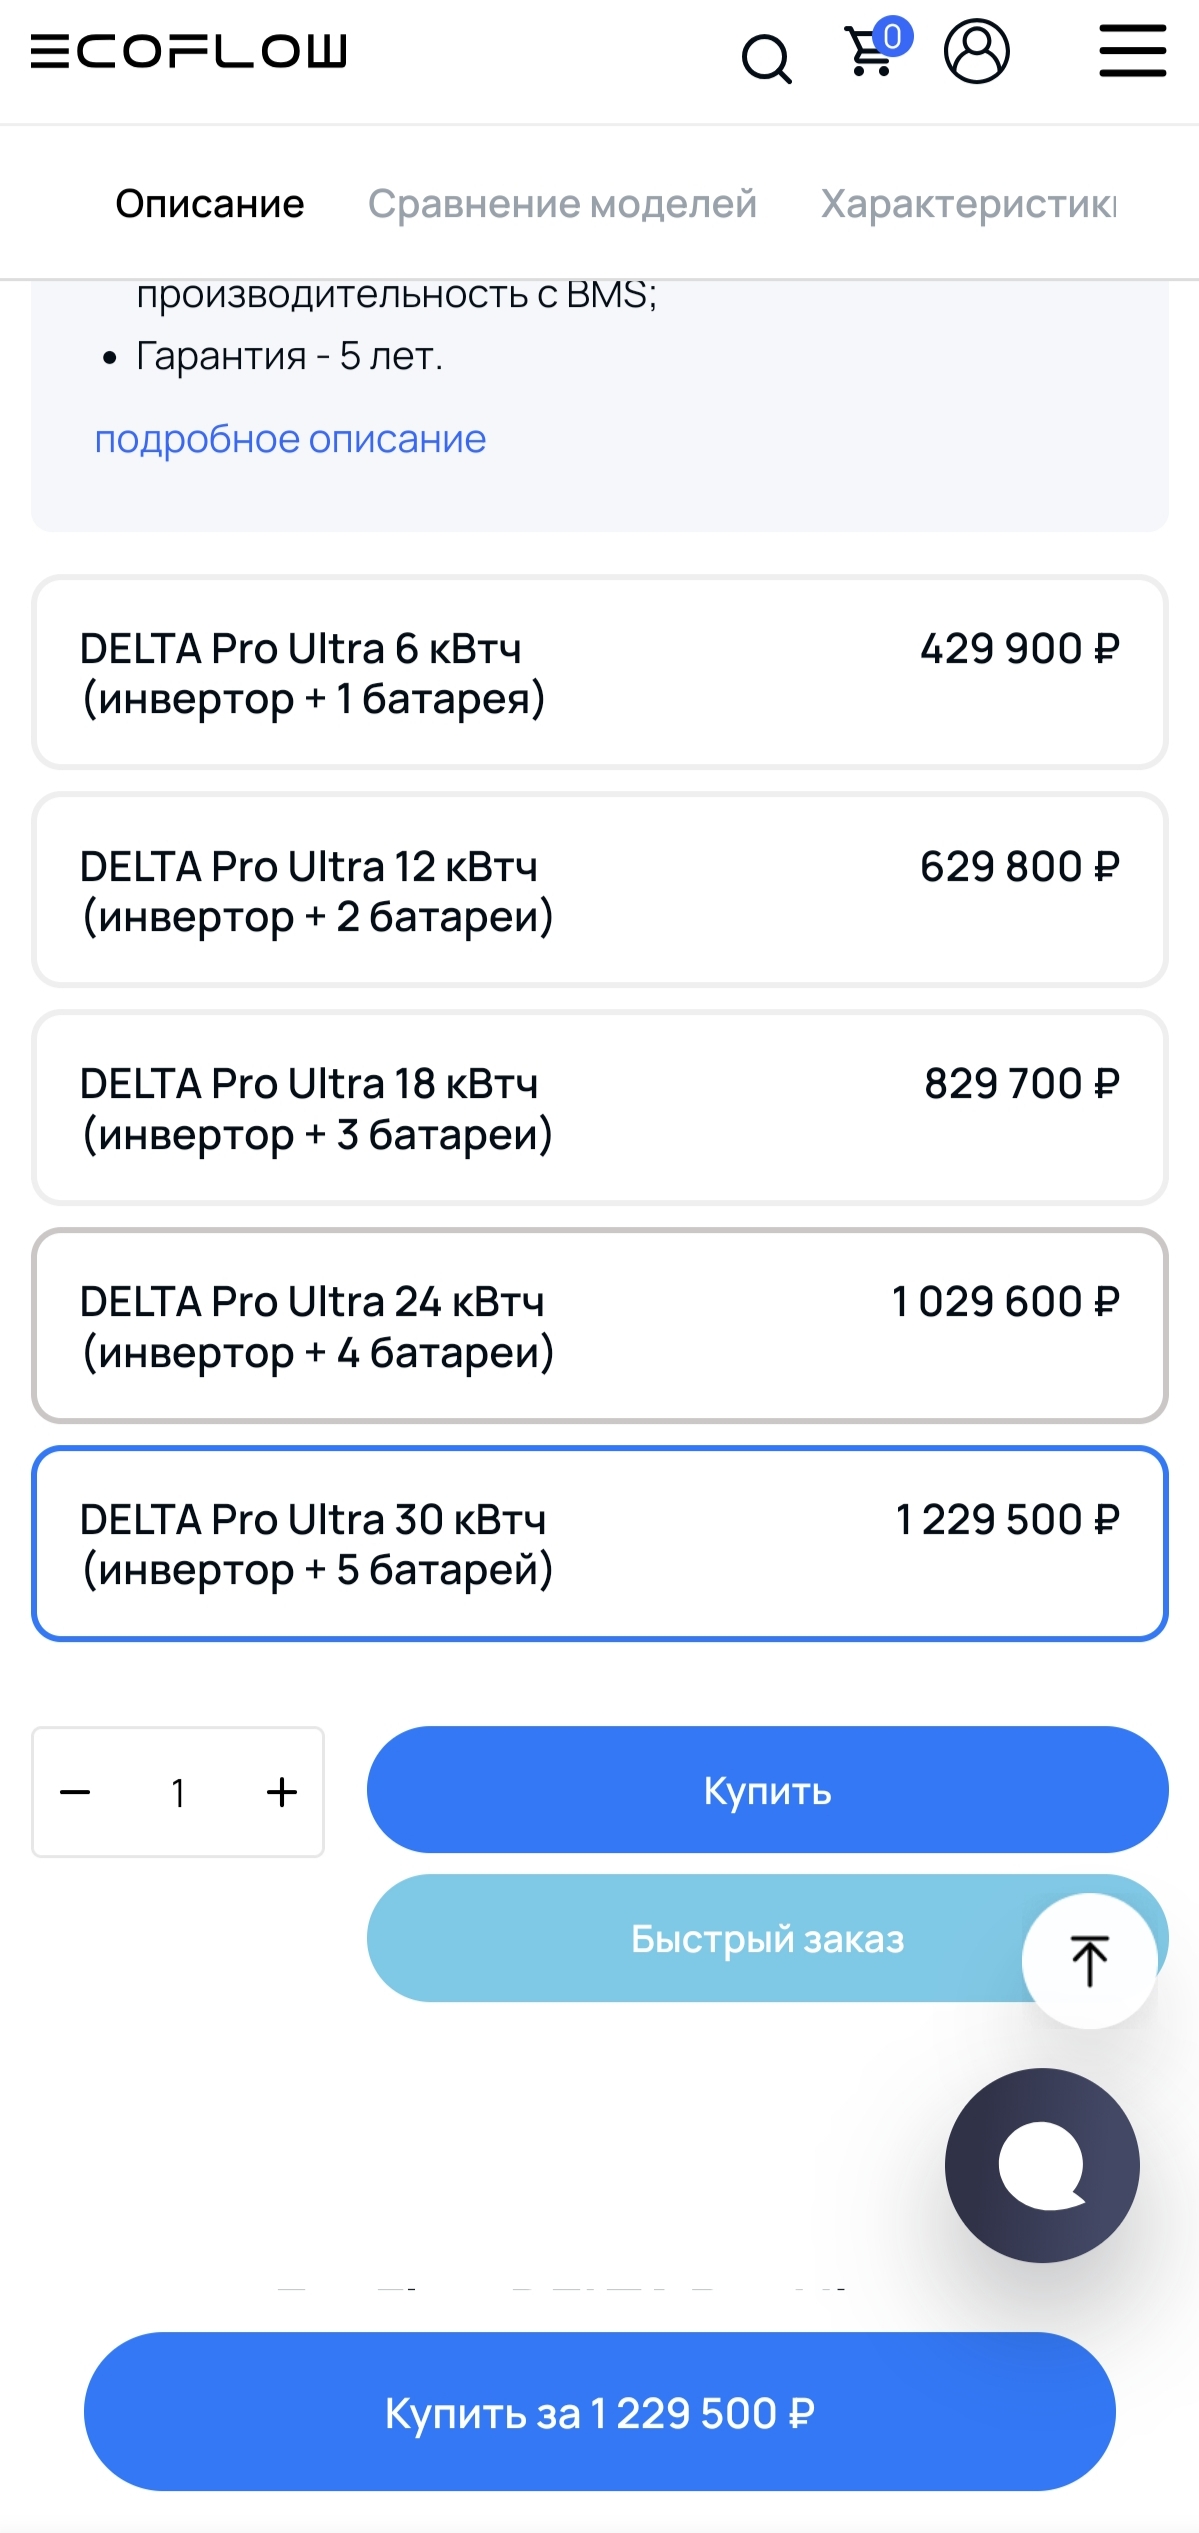Image resolution: width=1199 pixels, height=2533 pixels.
Task: Open the user account profile icon
Action: pos(976,51)
